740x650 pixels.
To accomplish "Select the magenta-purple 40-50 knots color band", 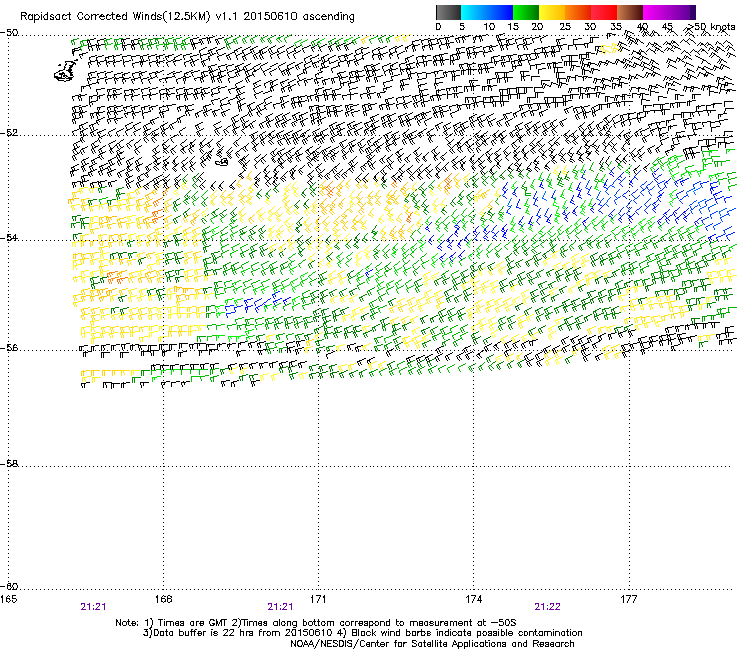I will (669, 12).
